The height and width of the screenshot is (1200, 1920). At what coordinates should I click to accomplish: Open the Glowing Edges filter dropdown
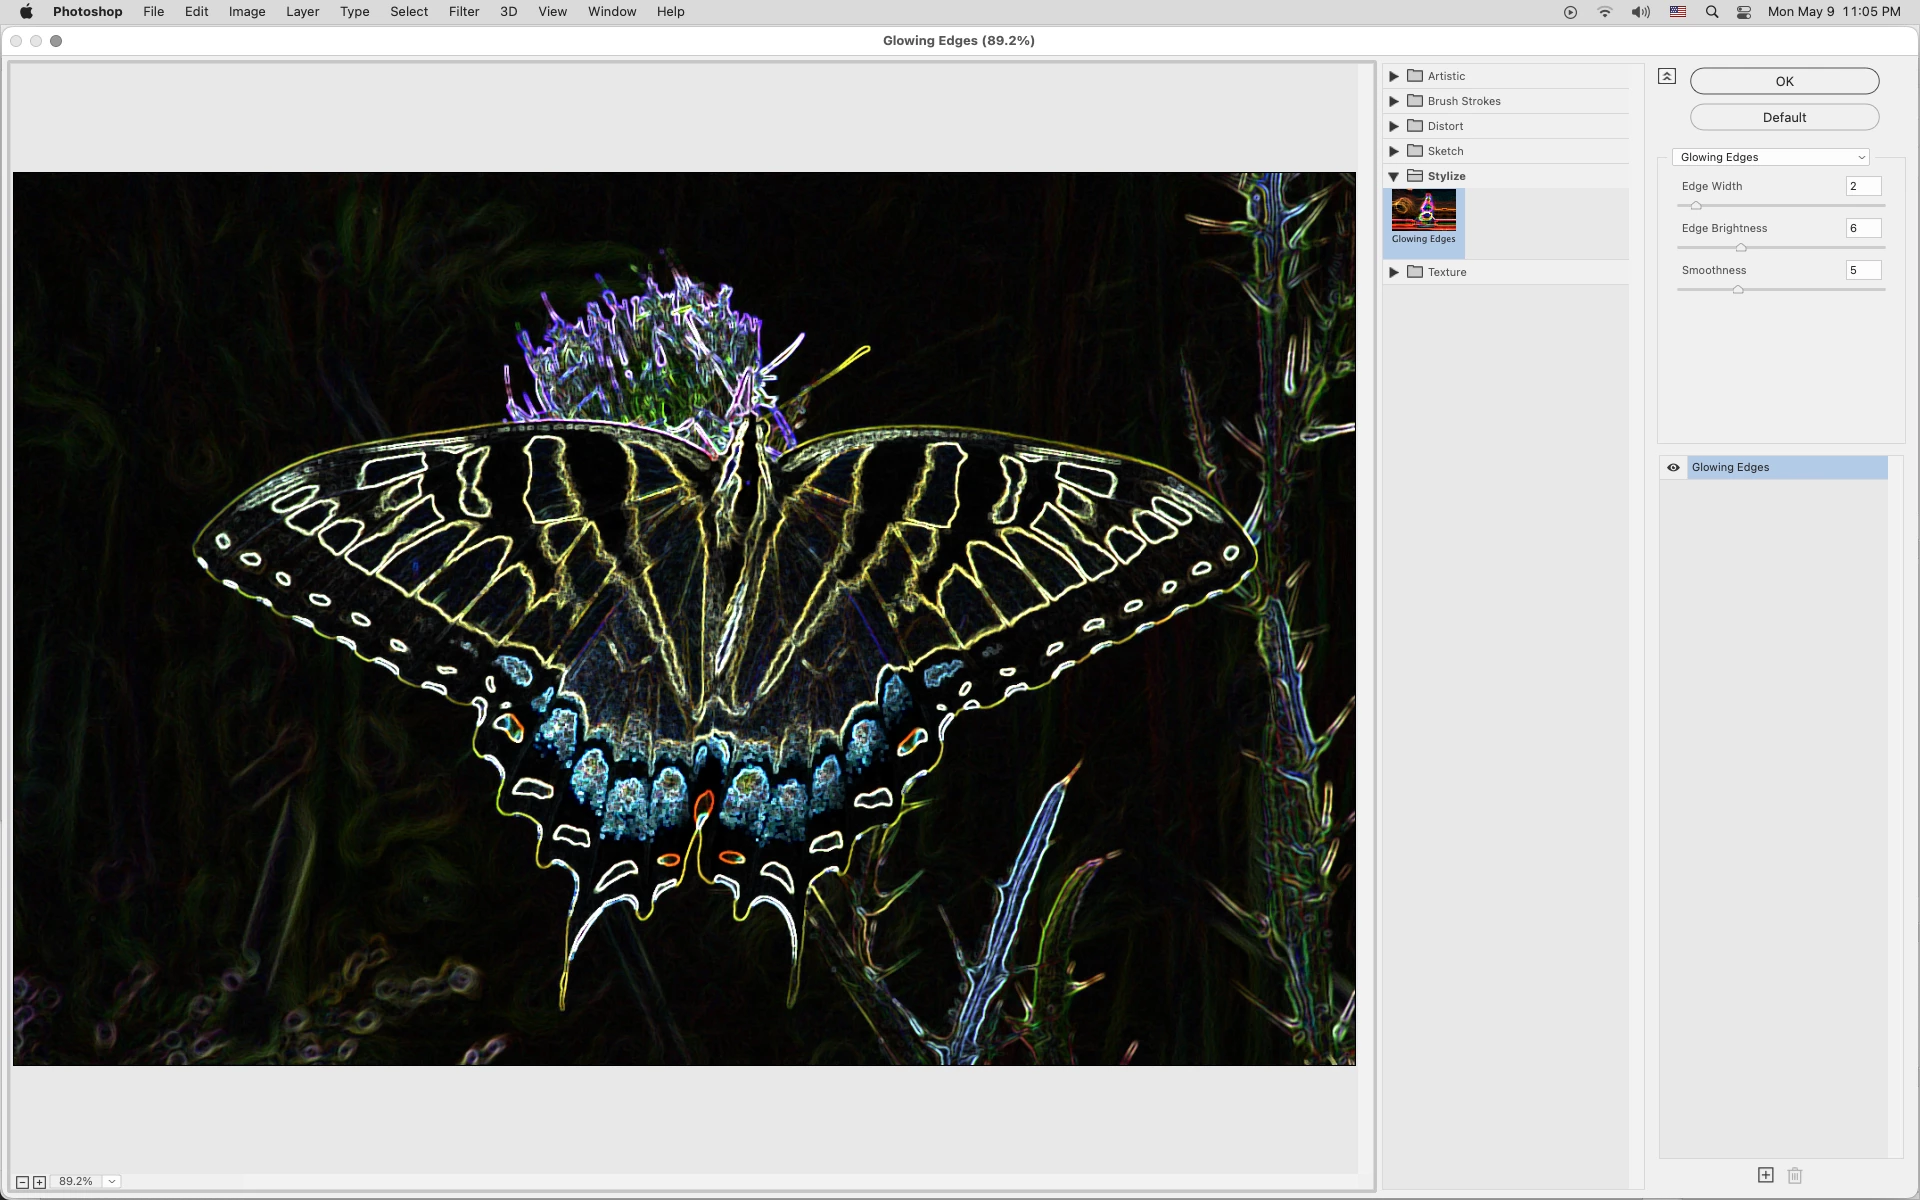1770,157
